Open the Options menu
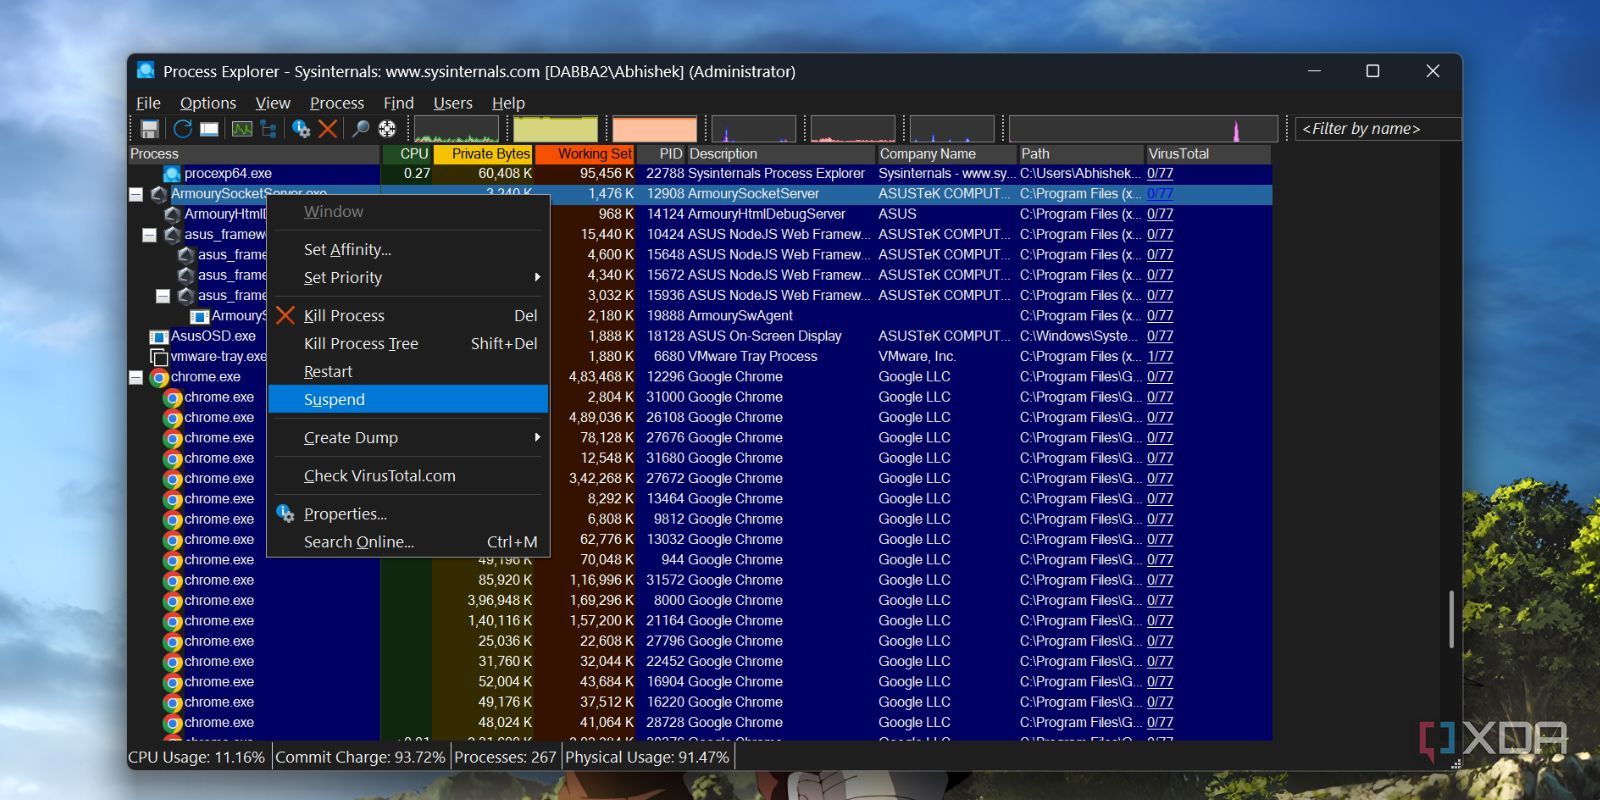 point(208,103)
